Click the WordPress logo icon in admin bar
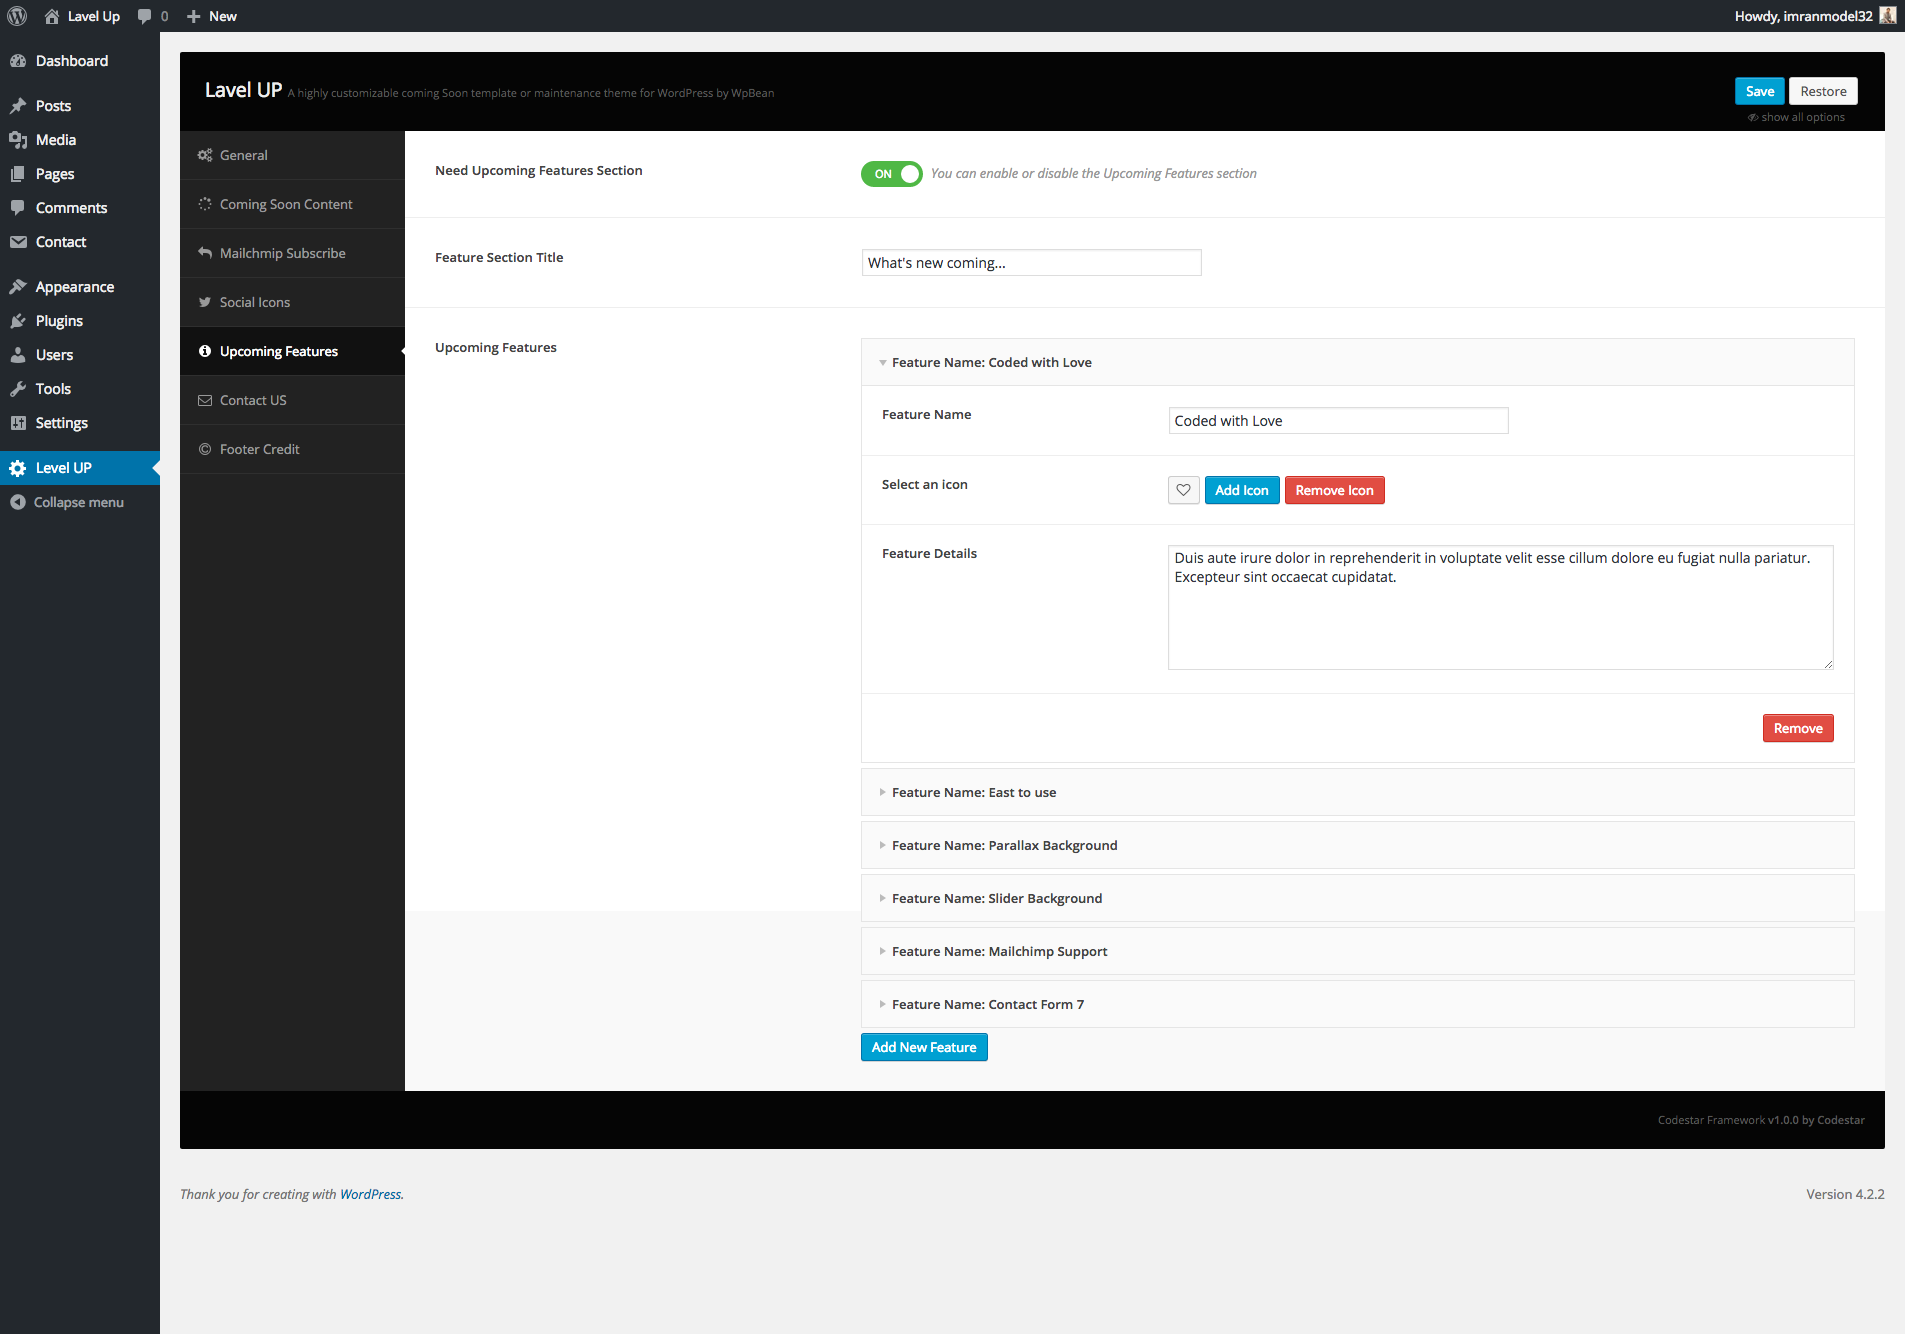The image size is (1905, 1334). [17, 16]
